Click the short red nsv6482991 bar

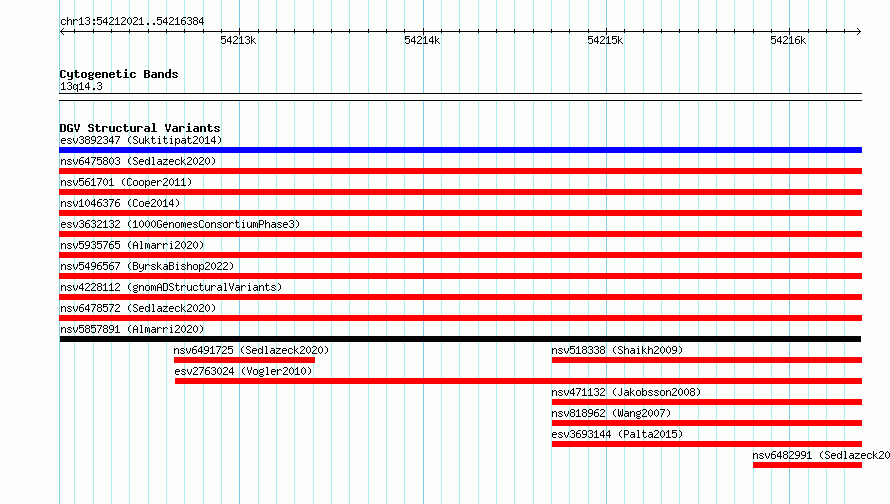pos(807,465)
